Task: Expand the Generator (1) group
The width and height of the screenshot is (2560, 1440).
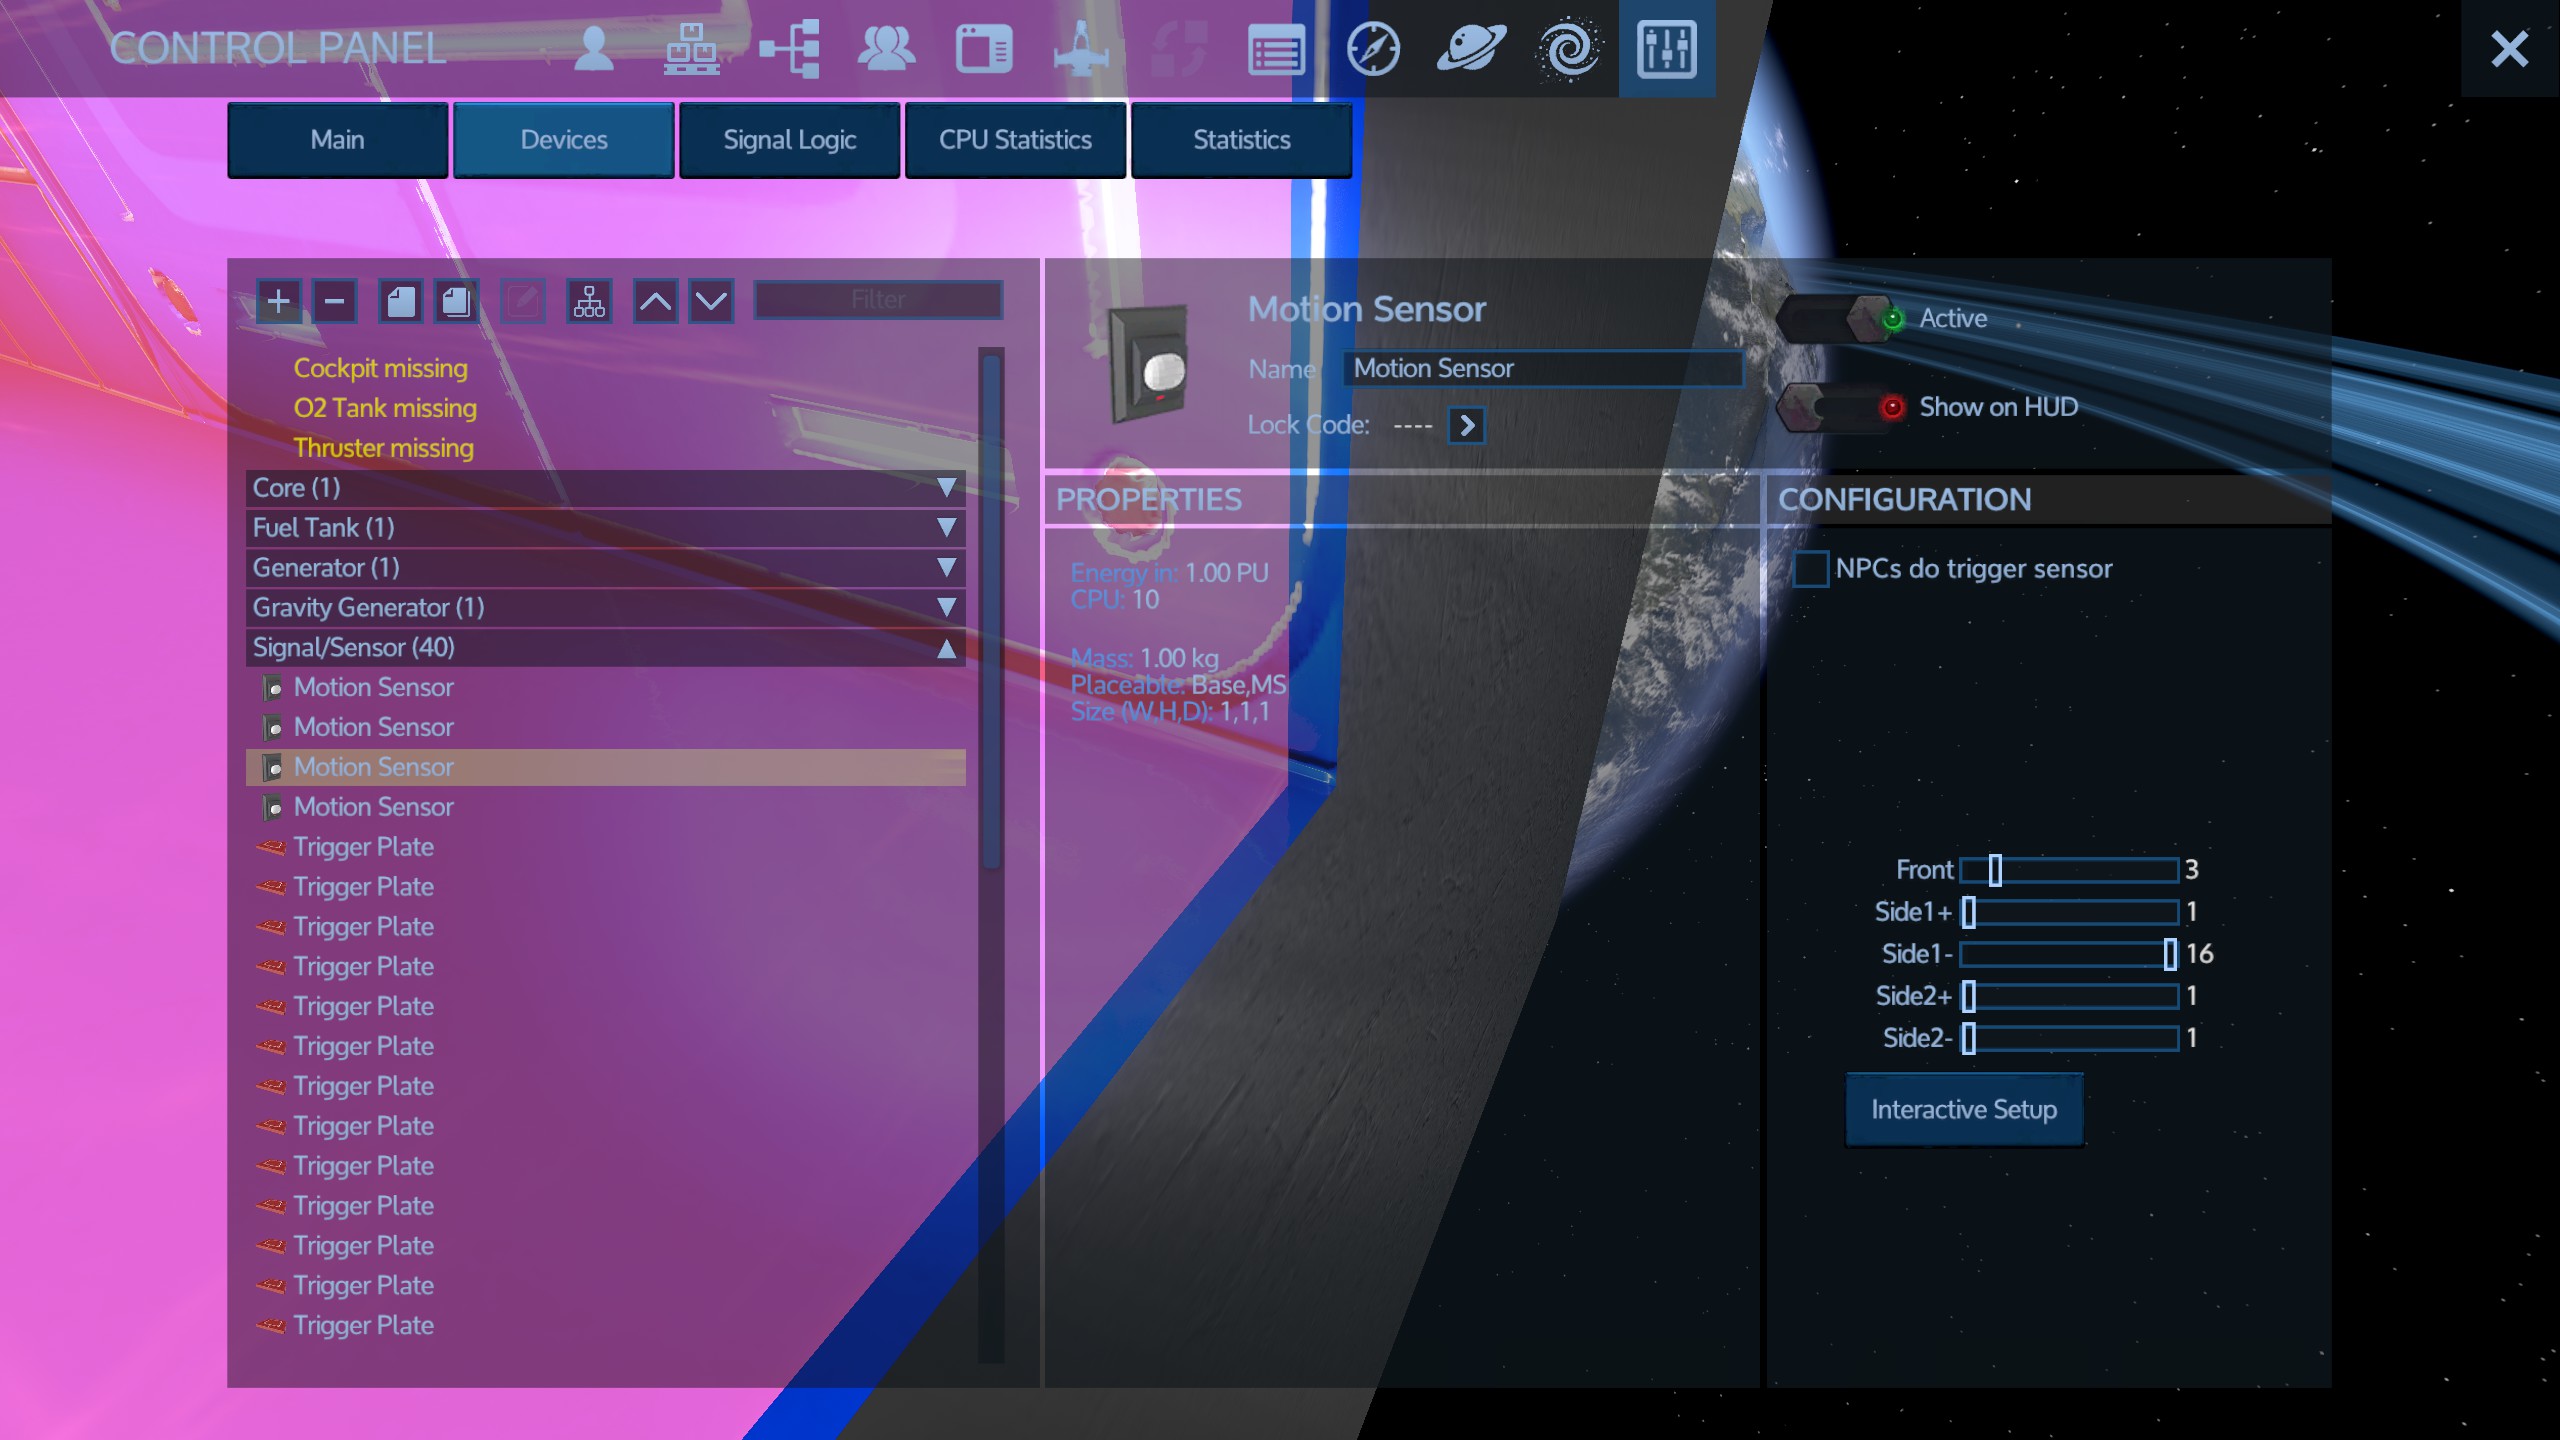Action: click(606, 568)
